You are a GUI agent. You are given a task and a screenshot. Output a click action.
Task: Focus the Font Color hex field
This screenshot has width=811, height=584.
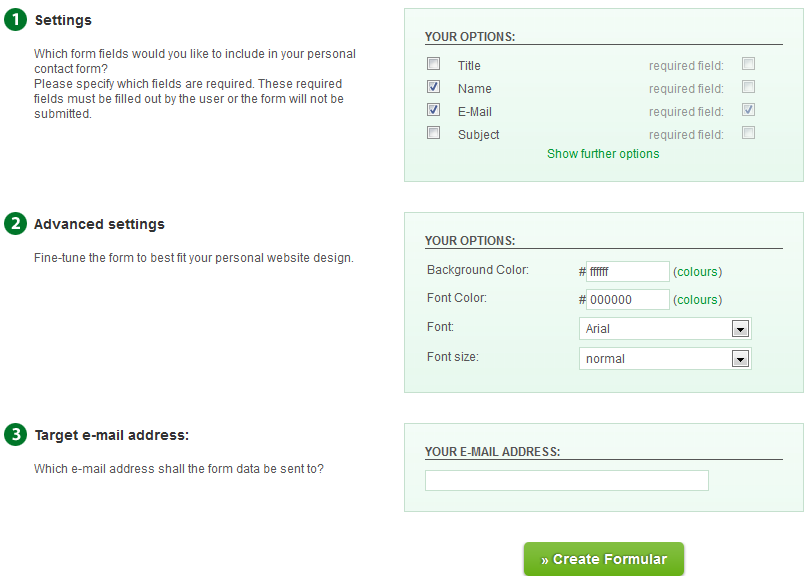[x=627, y=300]
